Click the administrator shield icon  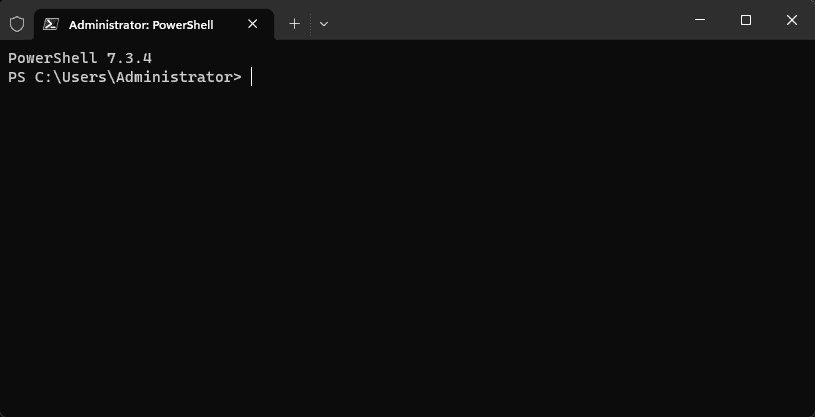pyautogui.click(x=17, y=24)
